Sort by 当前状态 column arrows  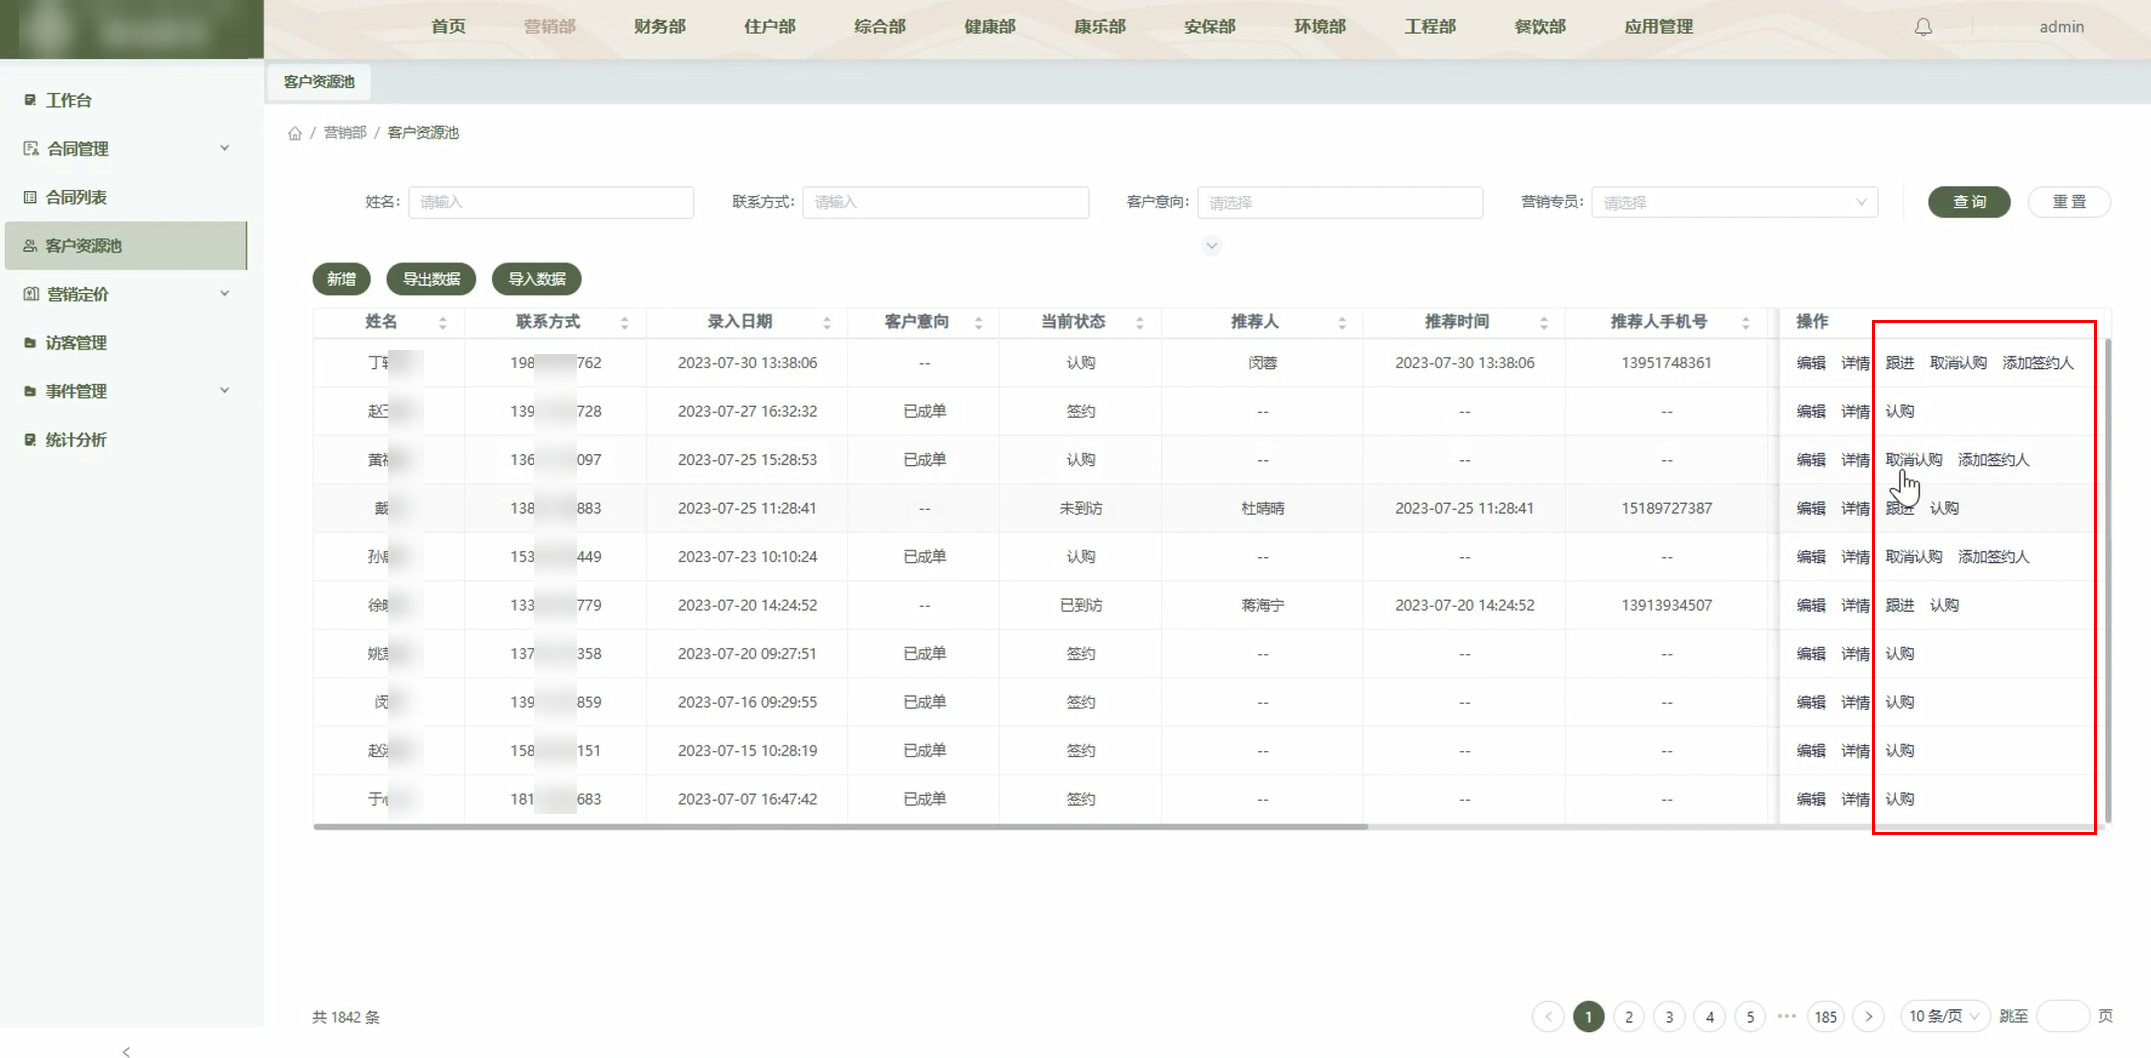(1140, 322)
